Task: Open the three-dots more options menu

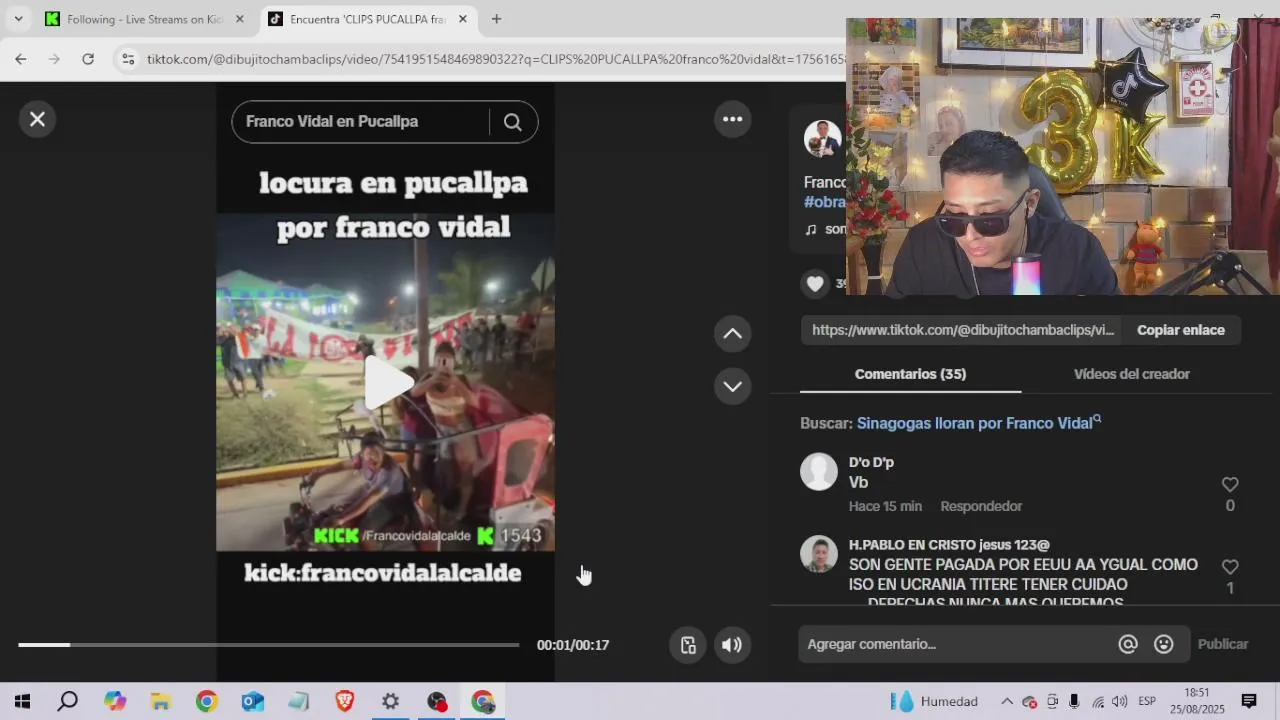Action: coord(732,119)
